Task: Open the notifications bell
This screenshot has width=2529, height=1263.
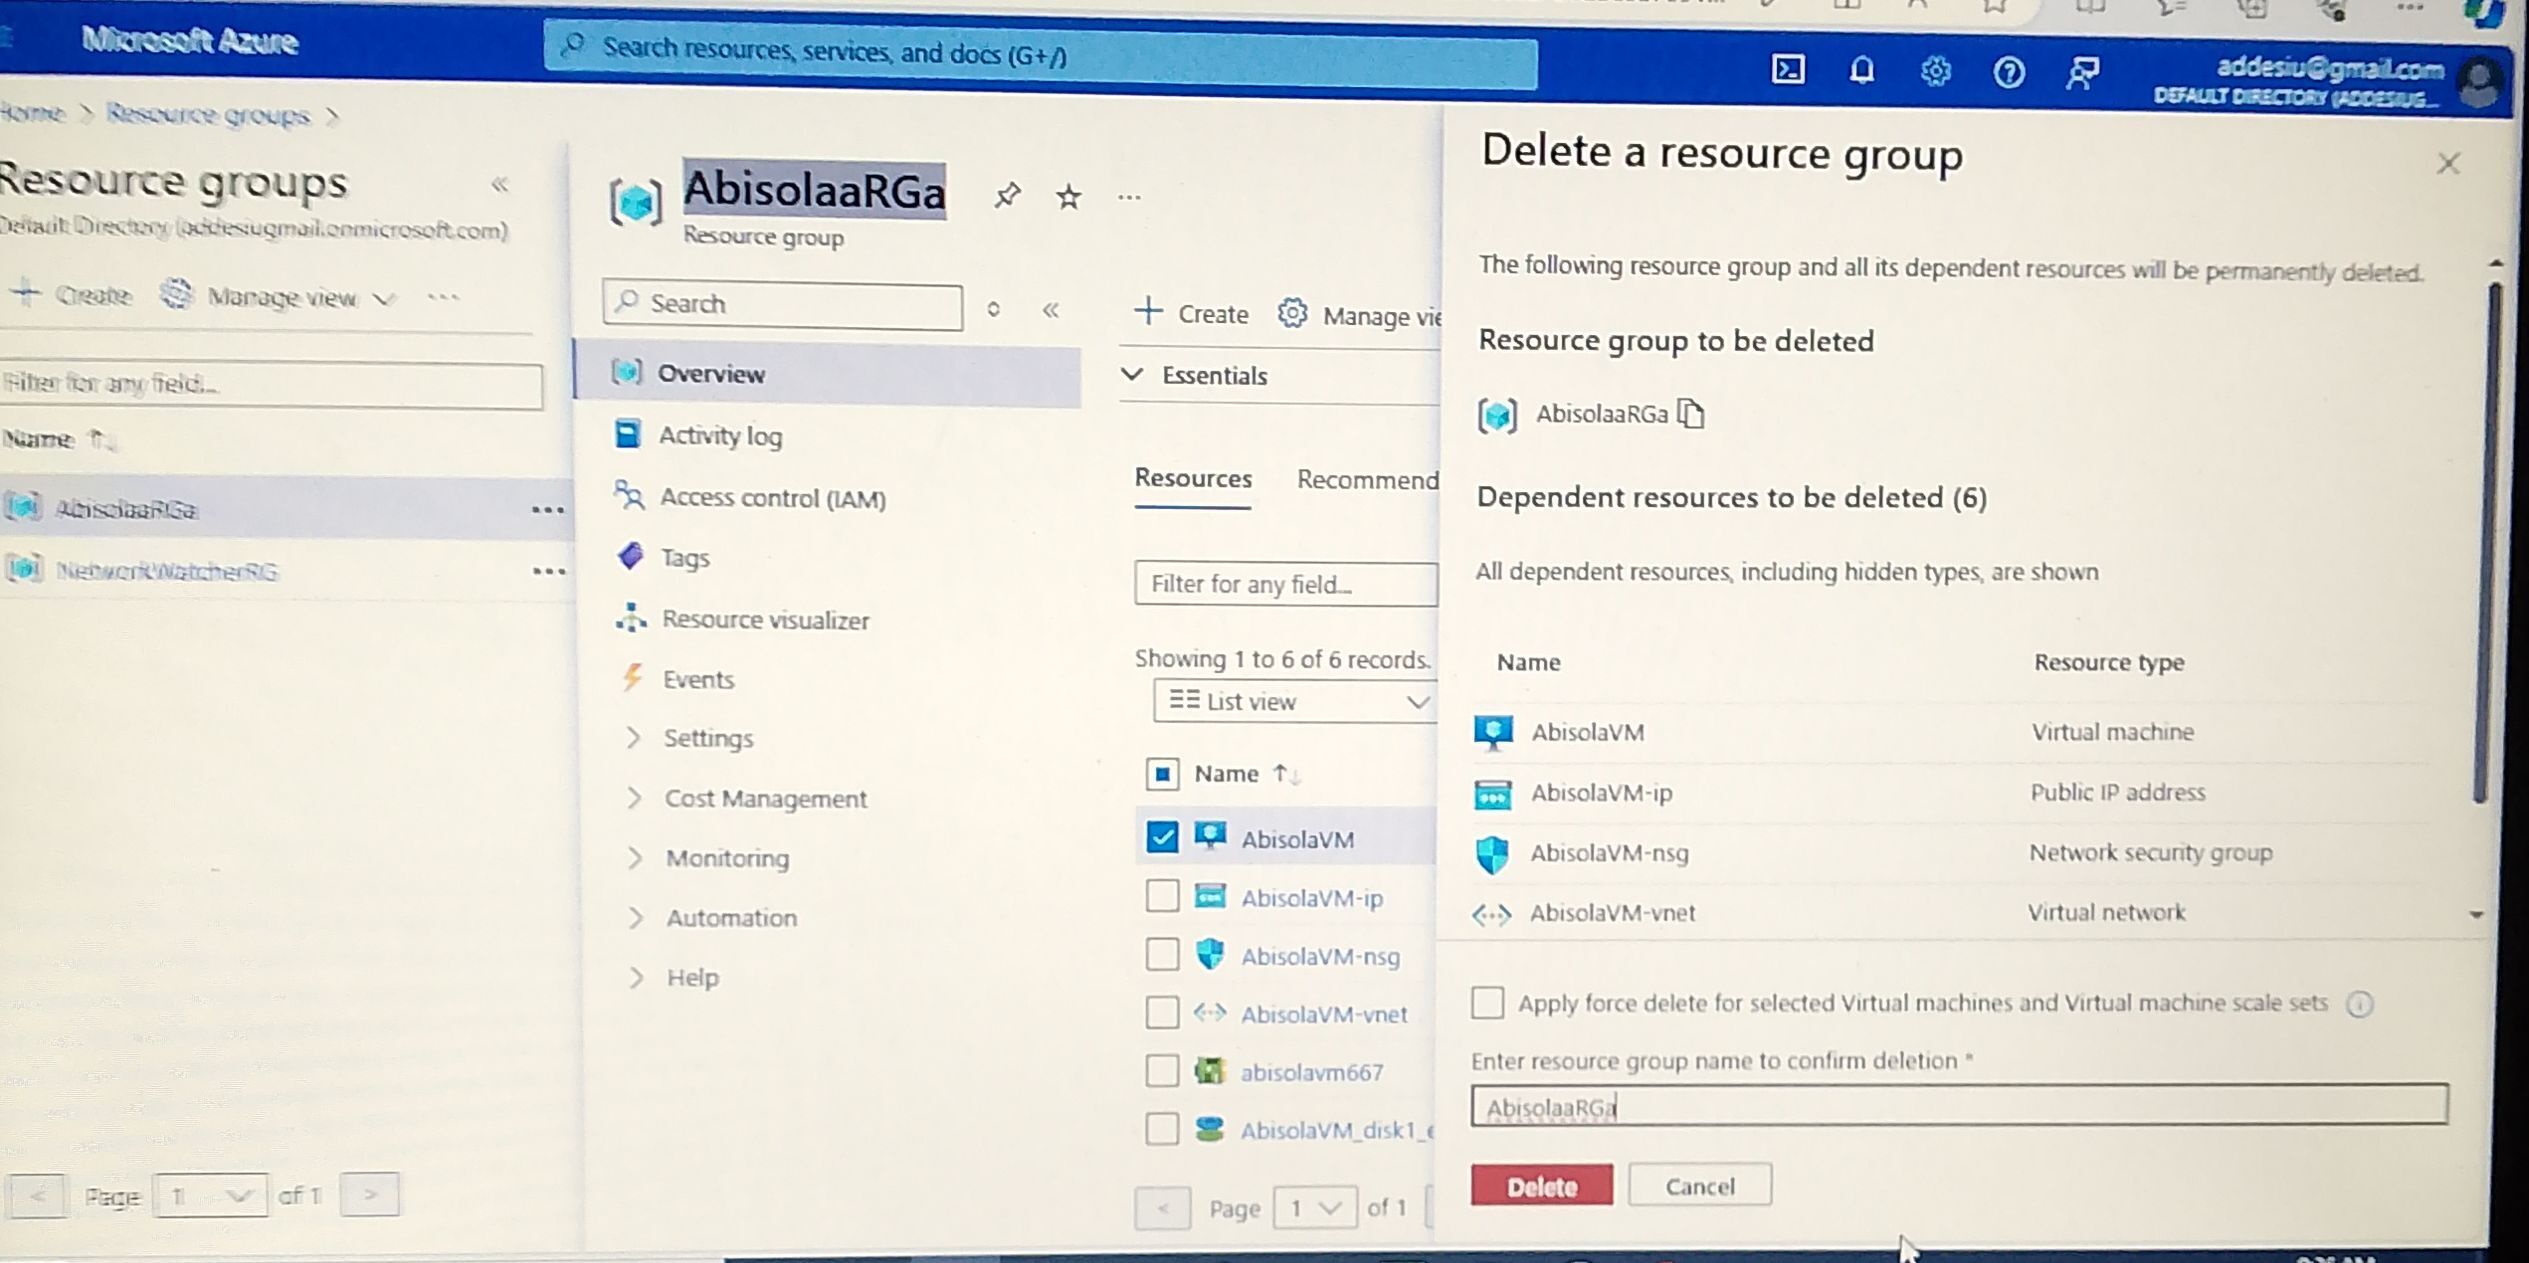Action: pos(1861,71)
